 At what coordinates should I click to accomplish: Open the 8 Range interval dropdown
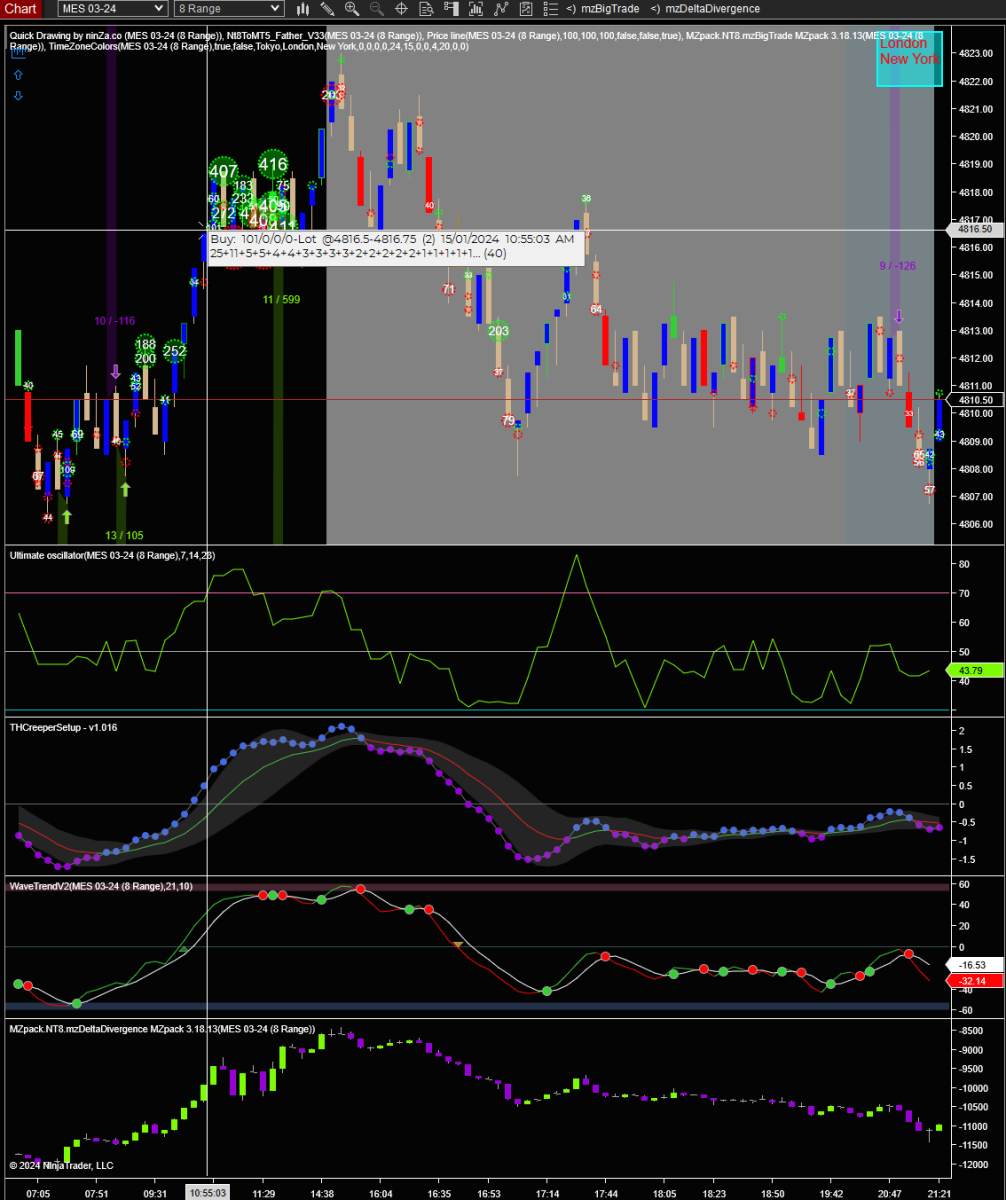click(x=229, y=9)
